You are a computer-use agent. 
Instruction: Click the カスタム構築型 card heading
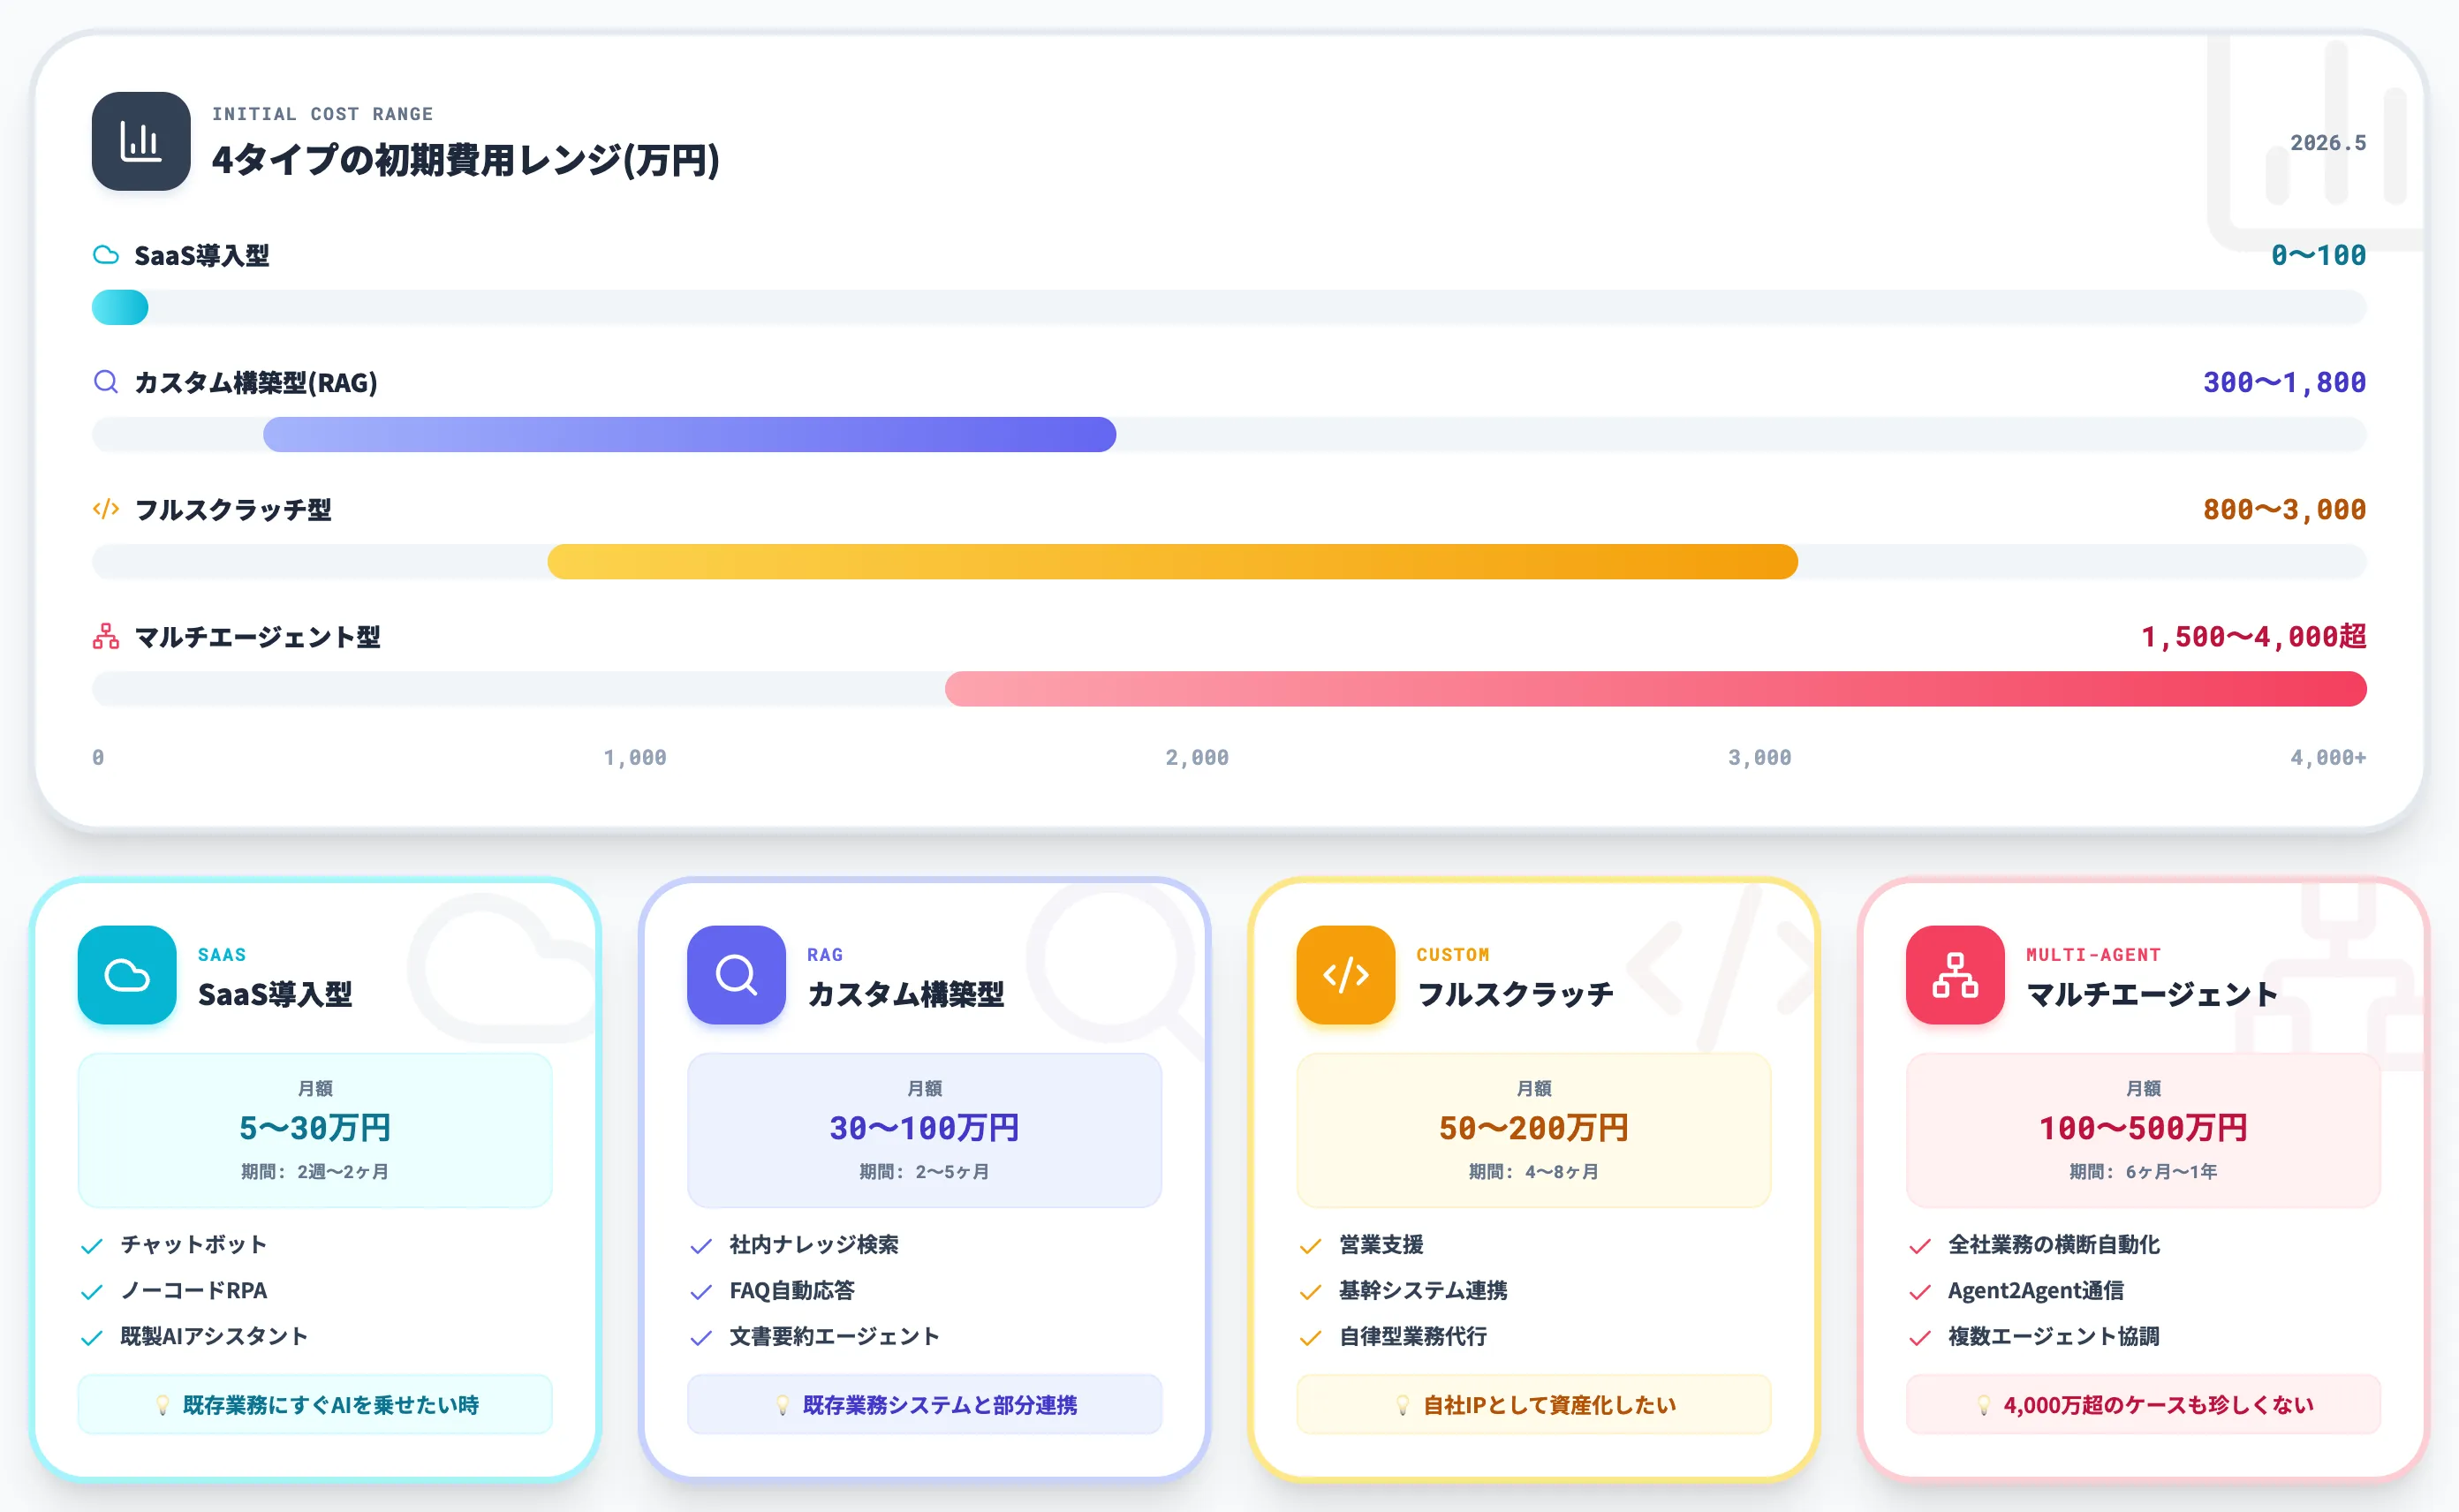905,994
